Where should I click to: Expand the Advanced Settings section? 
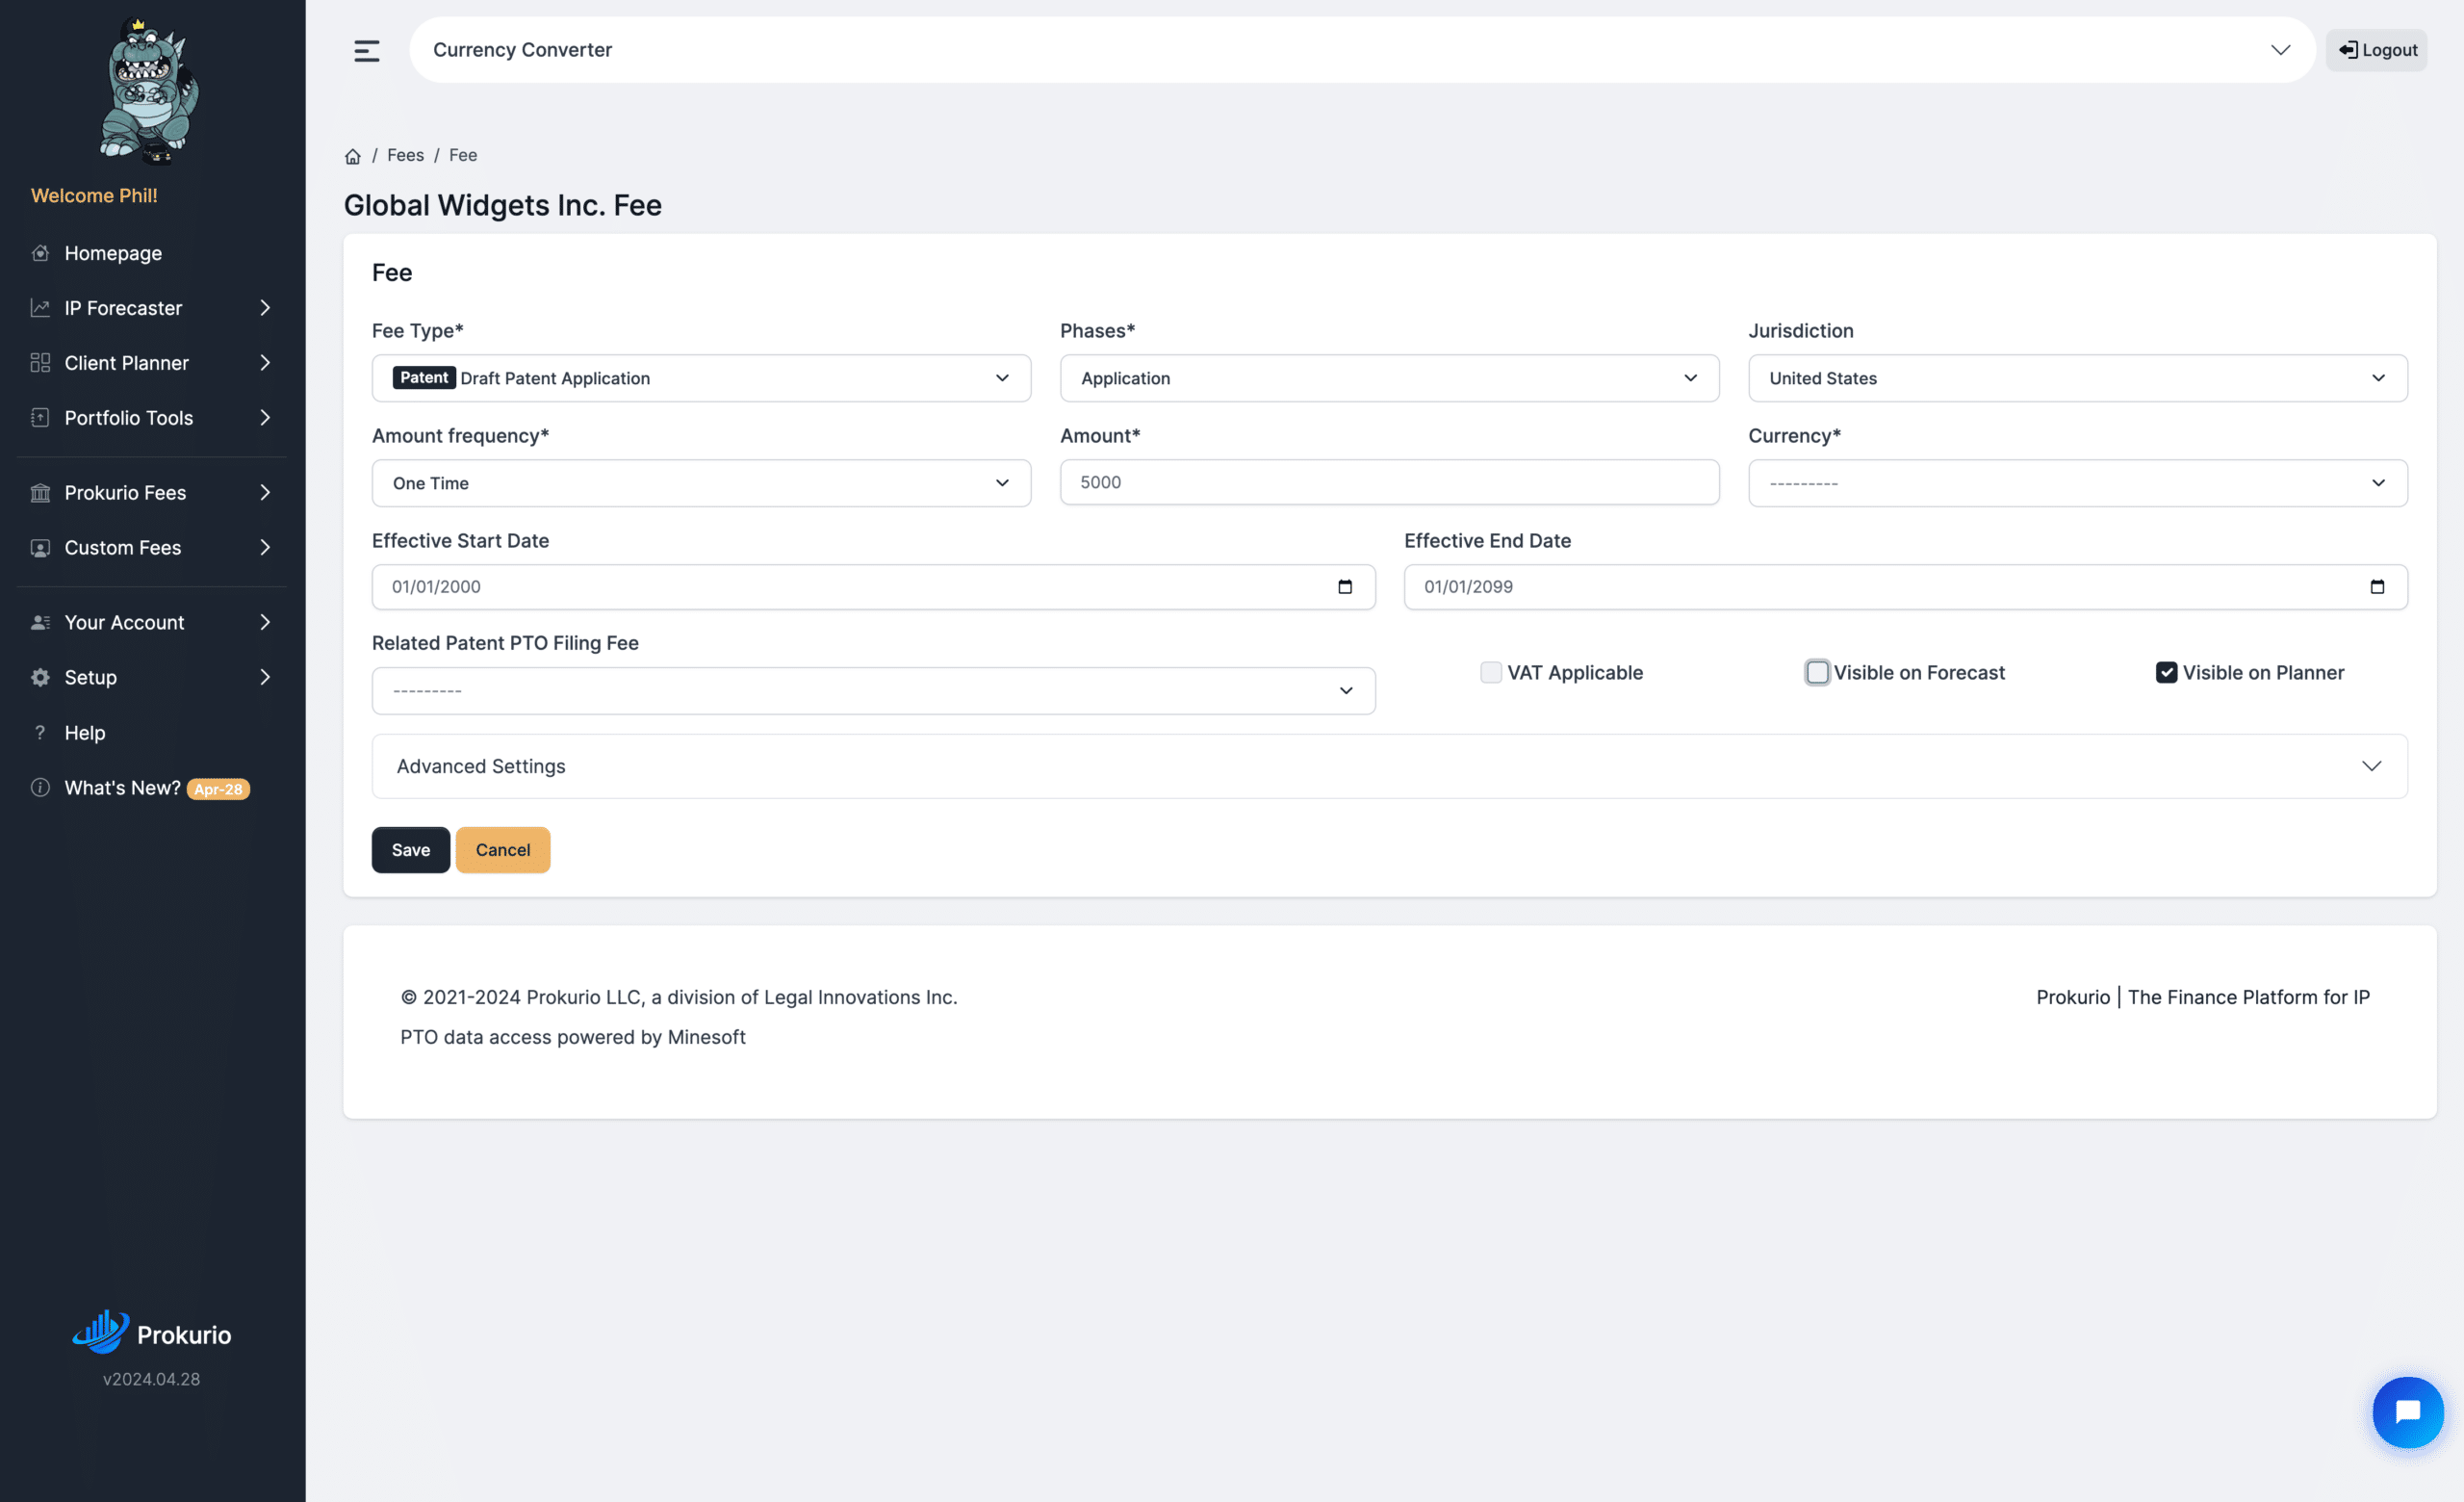pos(1389,766)
